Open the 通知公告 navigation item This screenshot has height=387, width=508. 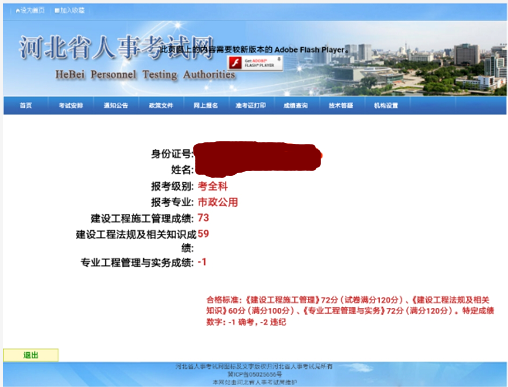coord(116,105)
